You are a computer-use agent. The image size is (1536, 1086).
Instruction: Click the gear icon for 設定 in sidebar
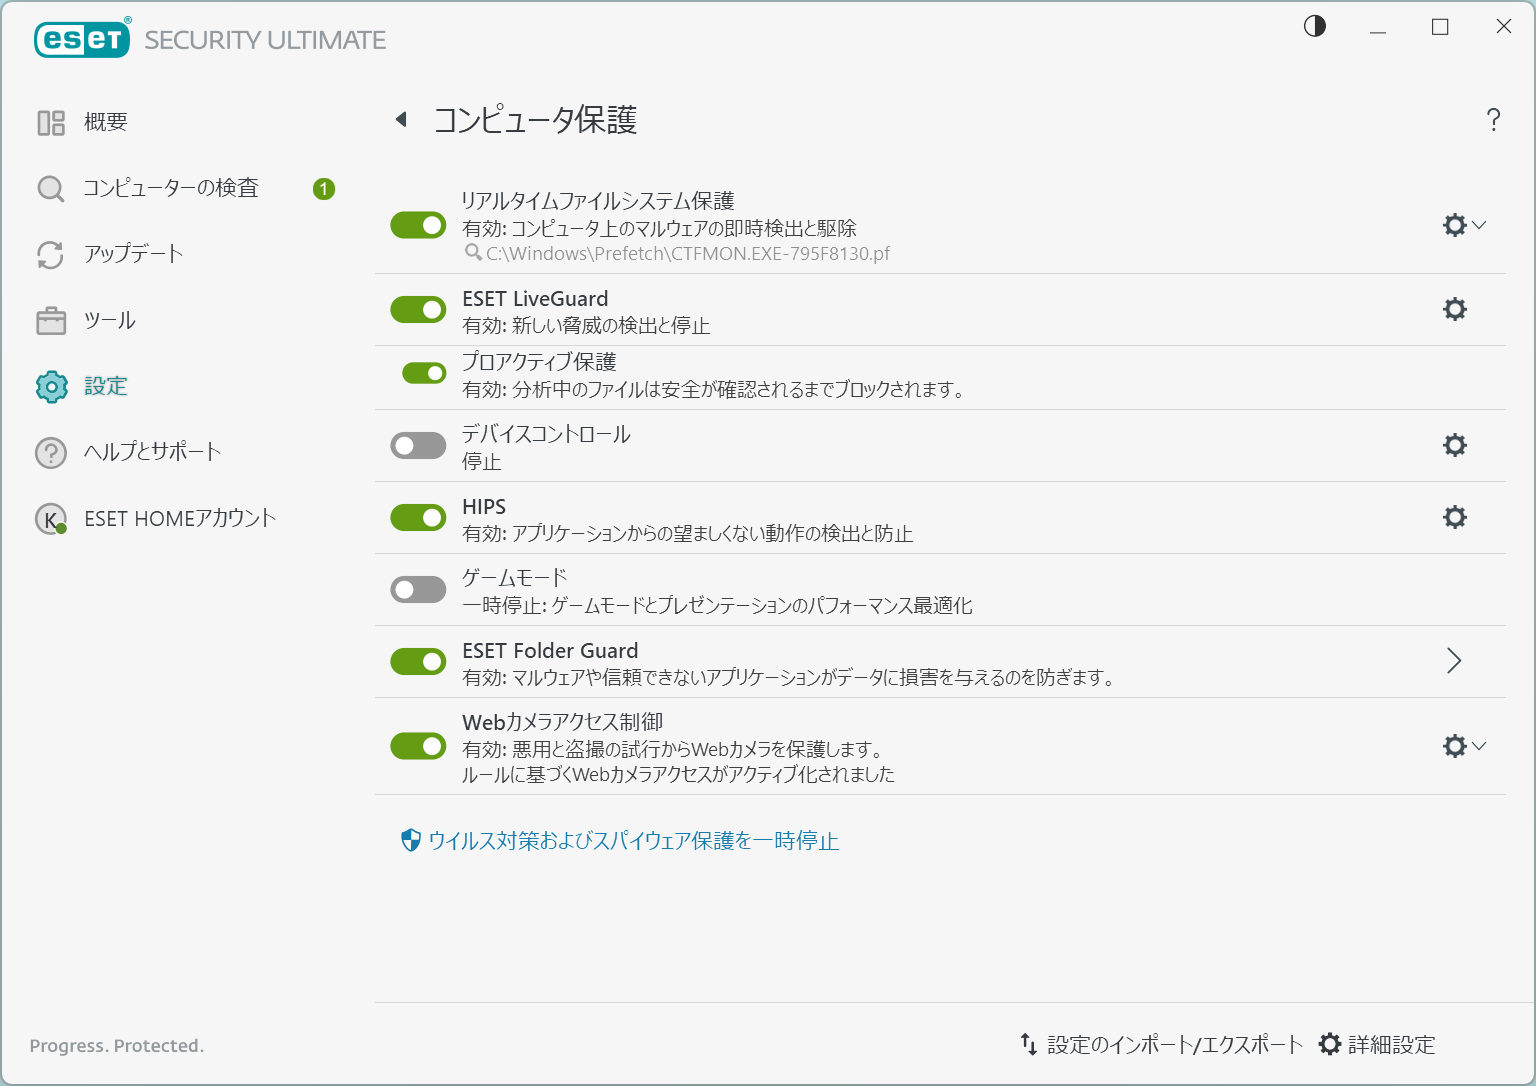(x=51, y=386)
